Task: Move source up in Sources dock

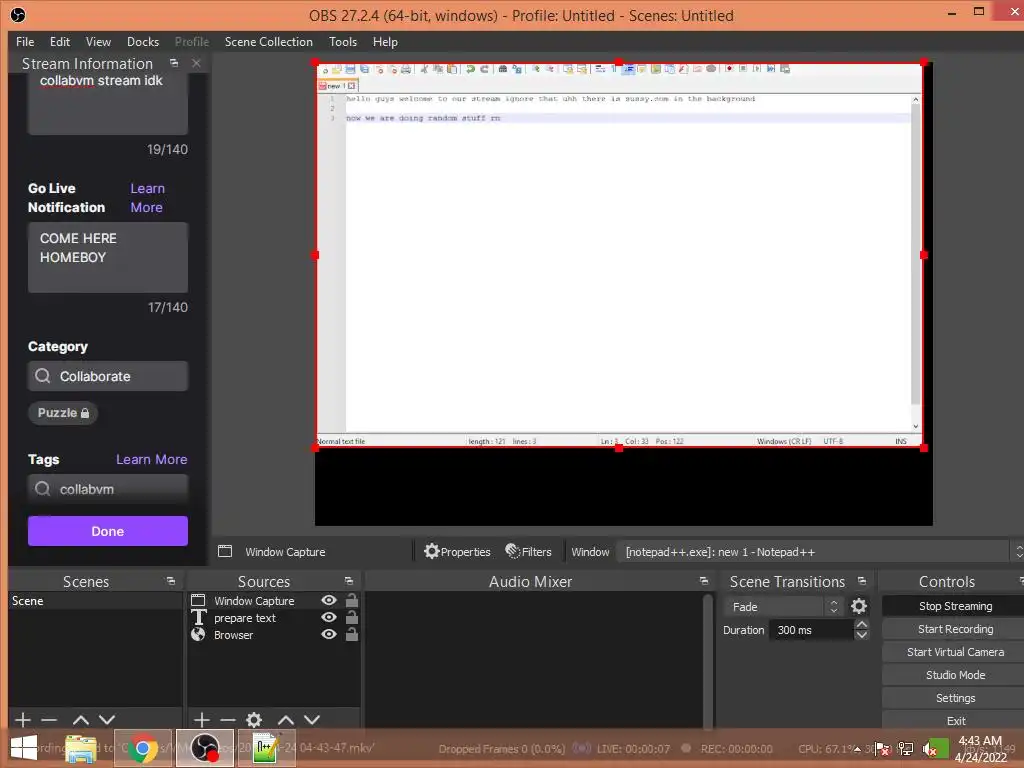Action: tap(286, 720)
